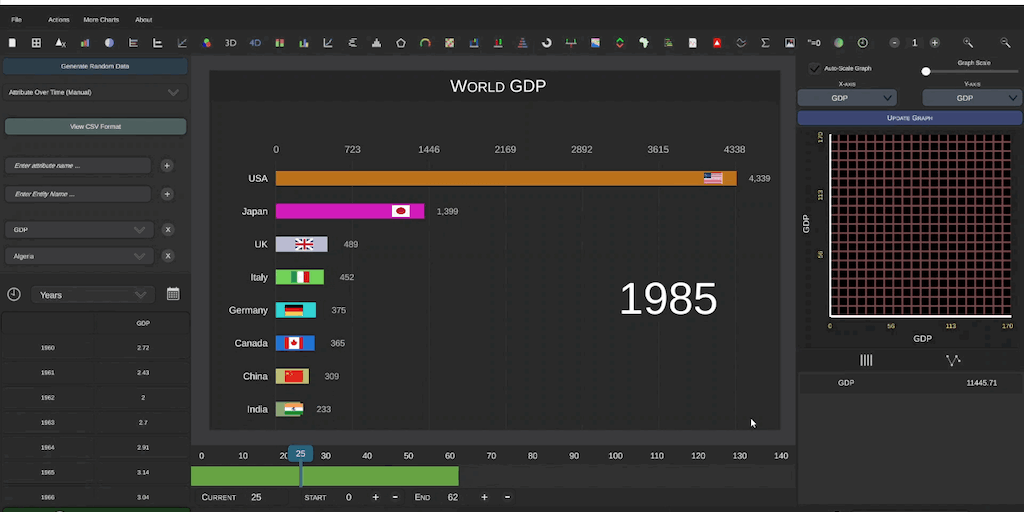Click the rightmost magnifier icon

tap(1005, 43)
